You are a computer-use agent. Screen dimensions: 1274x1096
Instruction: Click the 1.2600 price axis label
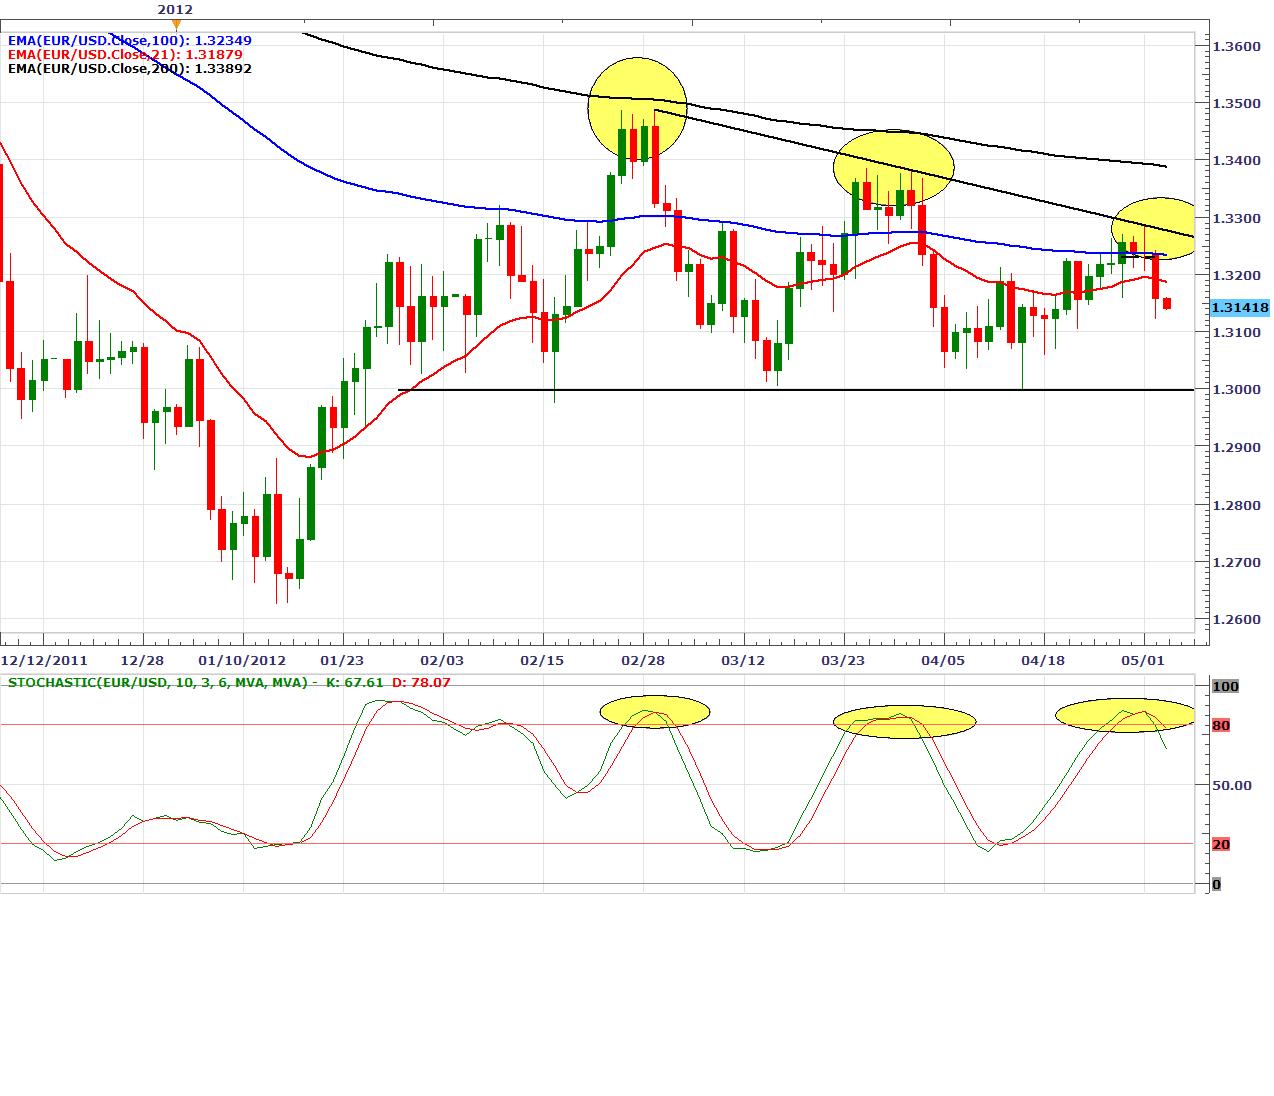coord(1235,620)
